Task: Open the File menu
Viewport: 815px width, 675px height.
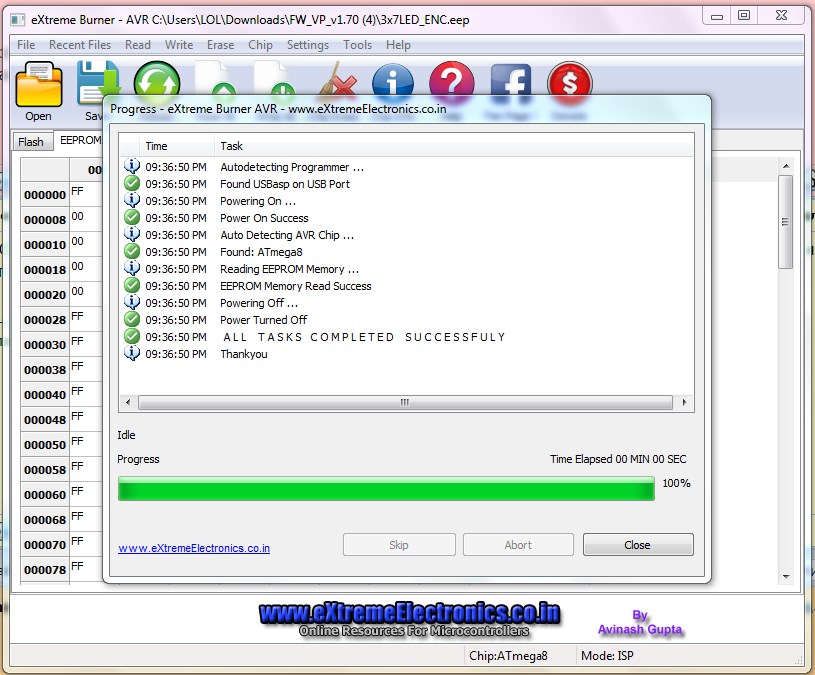Action: (x=26, y=45)
